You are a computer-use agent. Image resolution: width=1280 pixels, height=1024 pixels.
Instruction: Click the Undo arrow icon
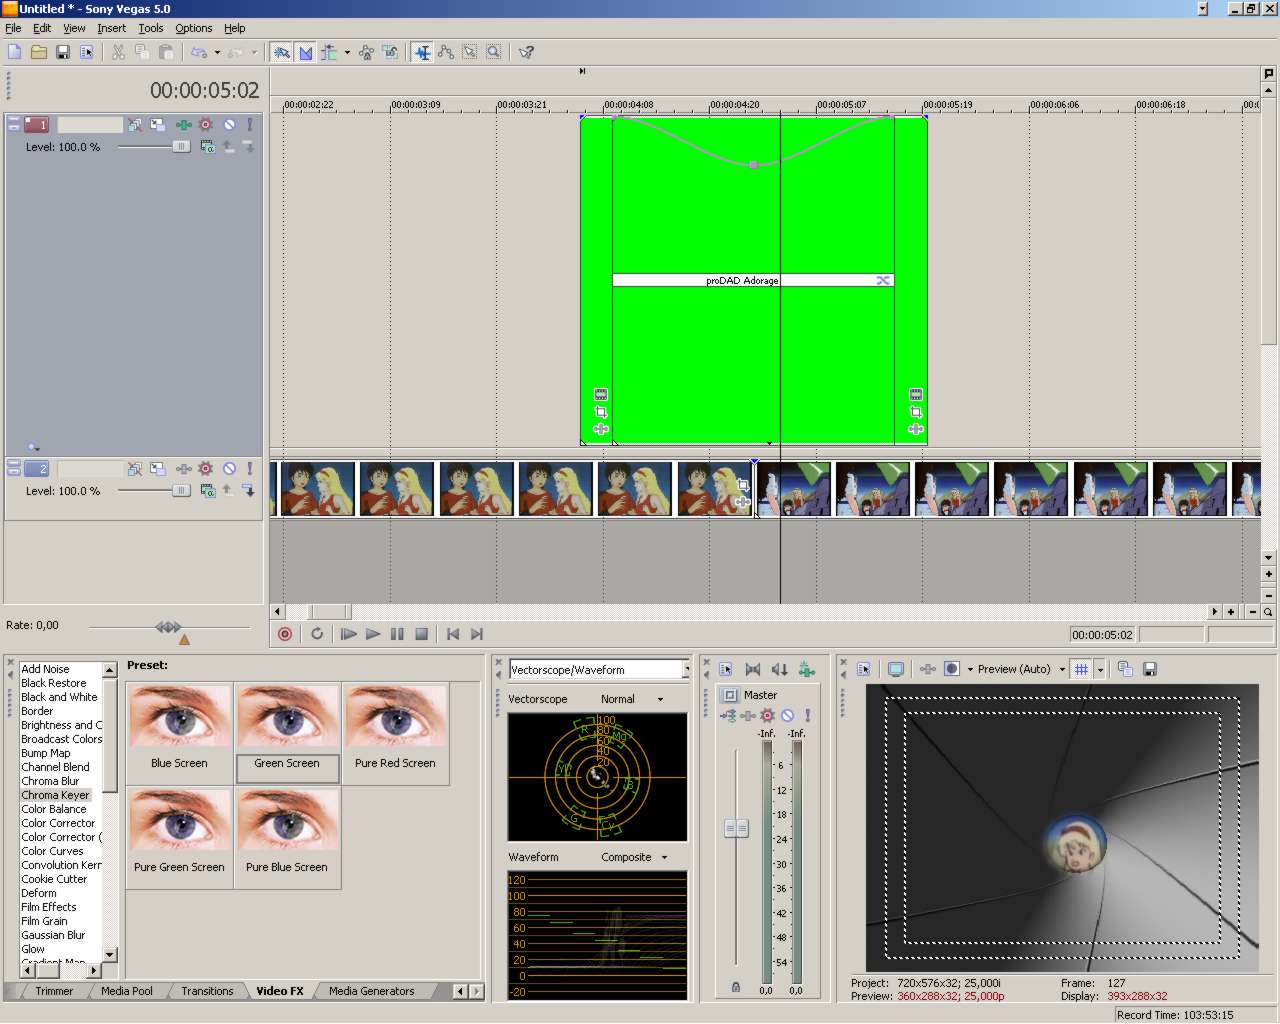click(x=199, y=52)
